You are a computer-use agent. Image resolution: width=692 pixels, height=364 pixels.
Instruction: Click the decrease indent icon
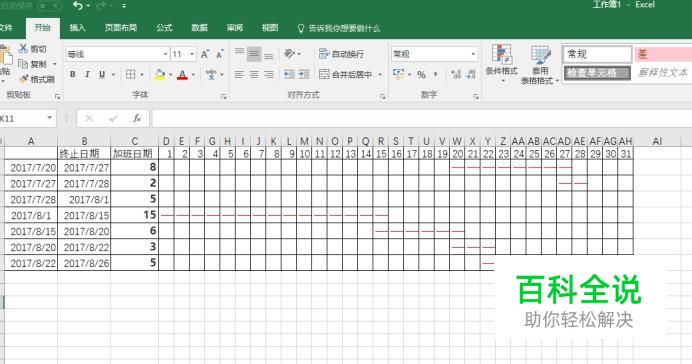click(289, 74)
